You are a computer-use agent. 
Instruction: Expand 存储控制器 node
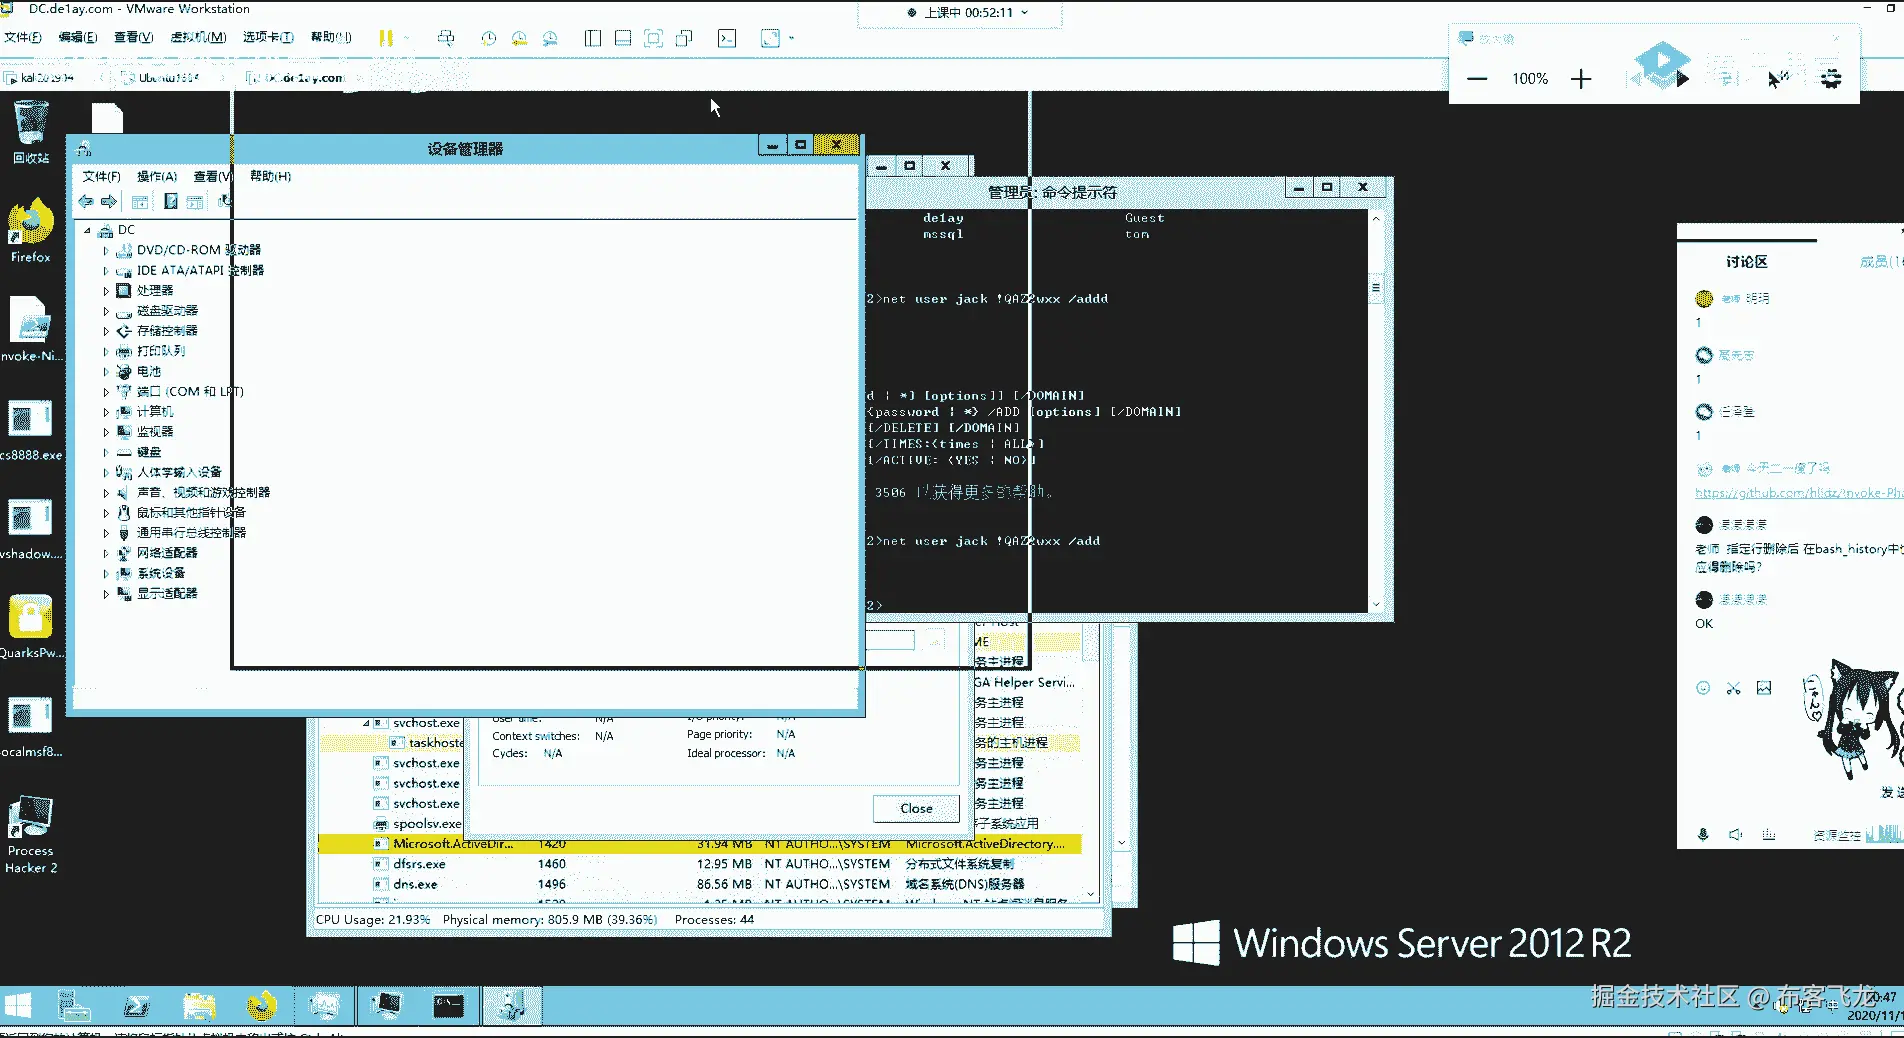106,331
